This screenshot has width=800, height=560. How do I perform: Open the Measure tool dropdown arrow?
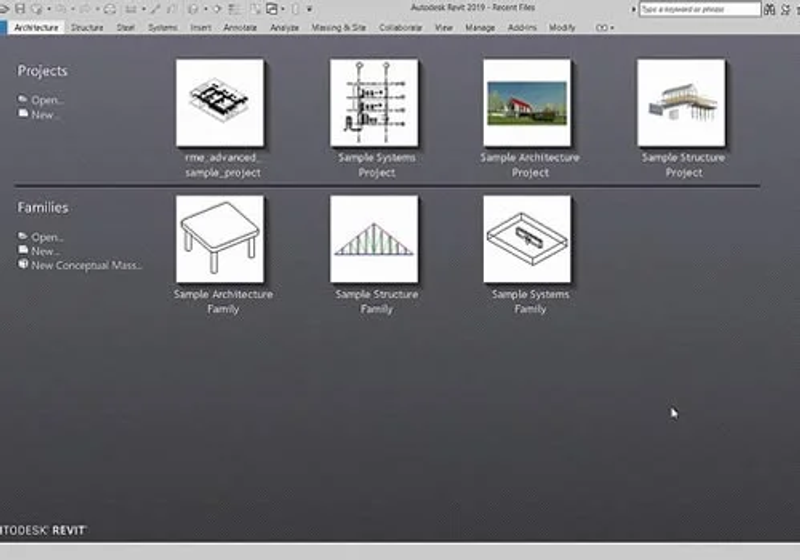(144, 9)
